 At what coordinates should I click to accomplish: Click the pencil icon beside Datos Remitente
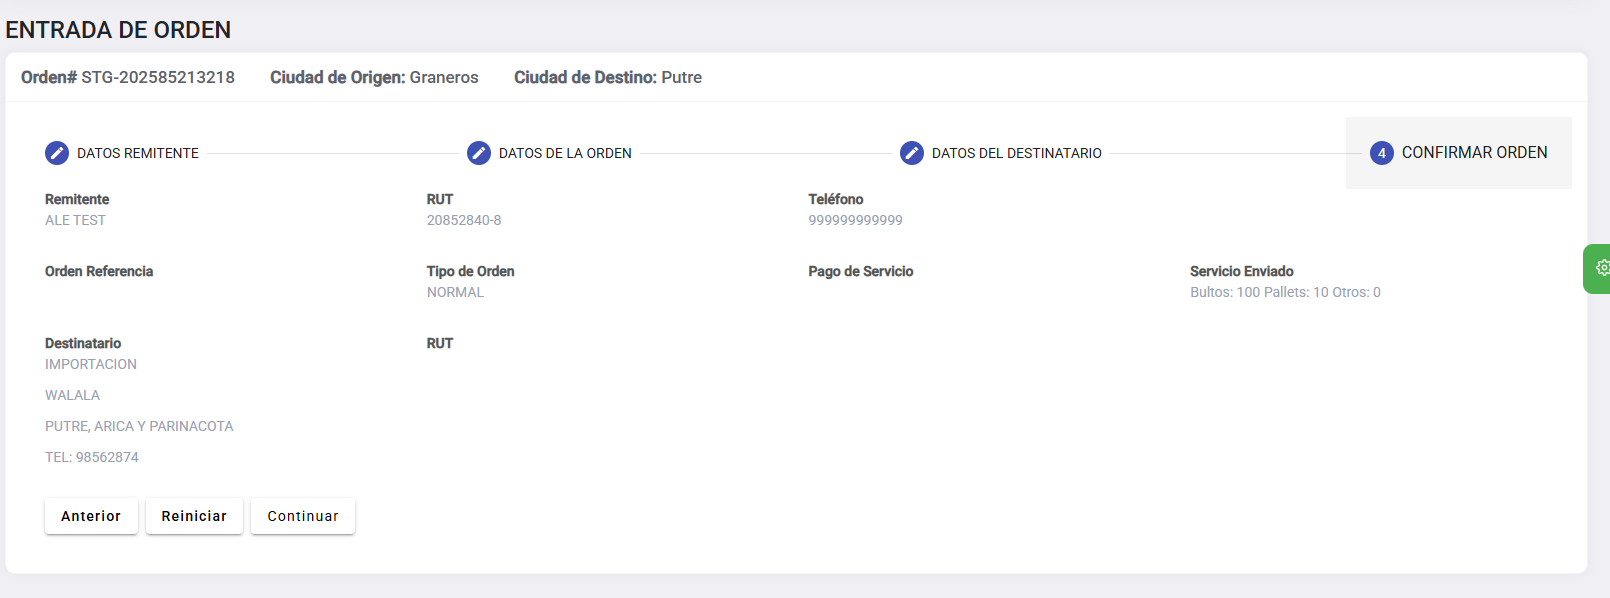pos(57,153)
